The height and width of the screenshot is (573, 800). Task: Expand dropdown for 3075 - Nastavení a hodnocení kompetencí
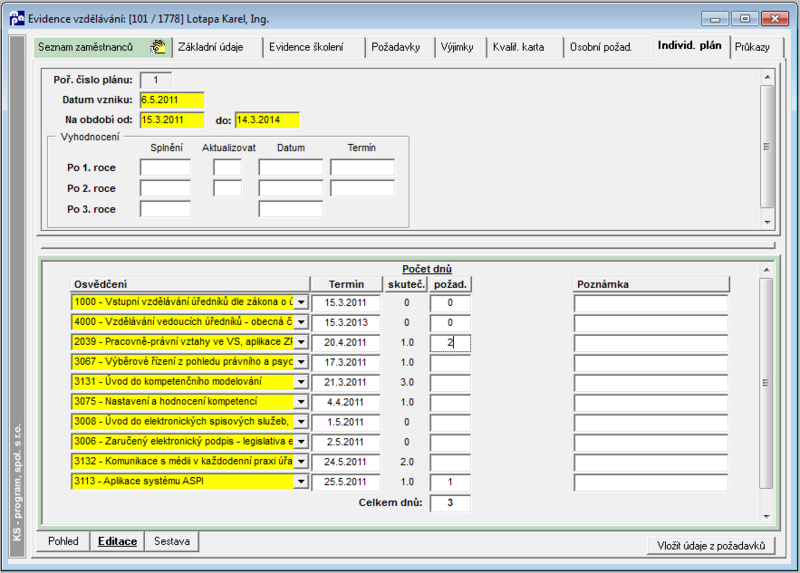(302, 402)
